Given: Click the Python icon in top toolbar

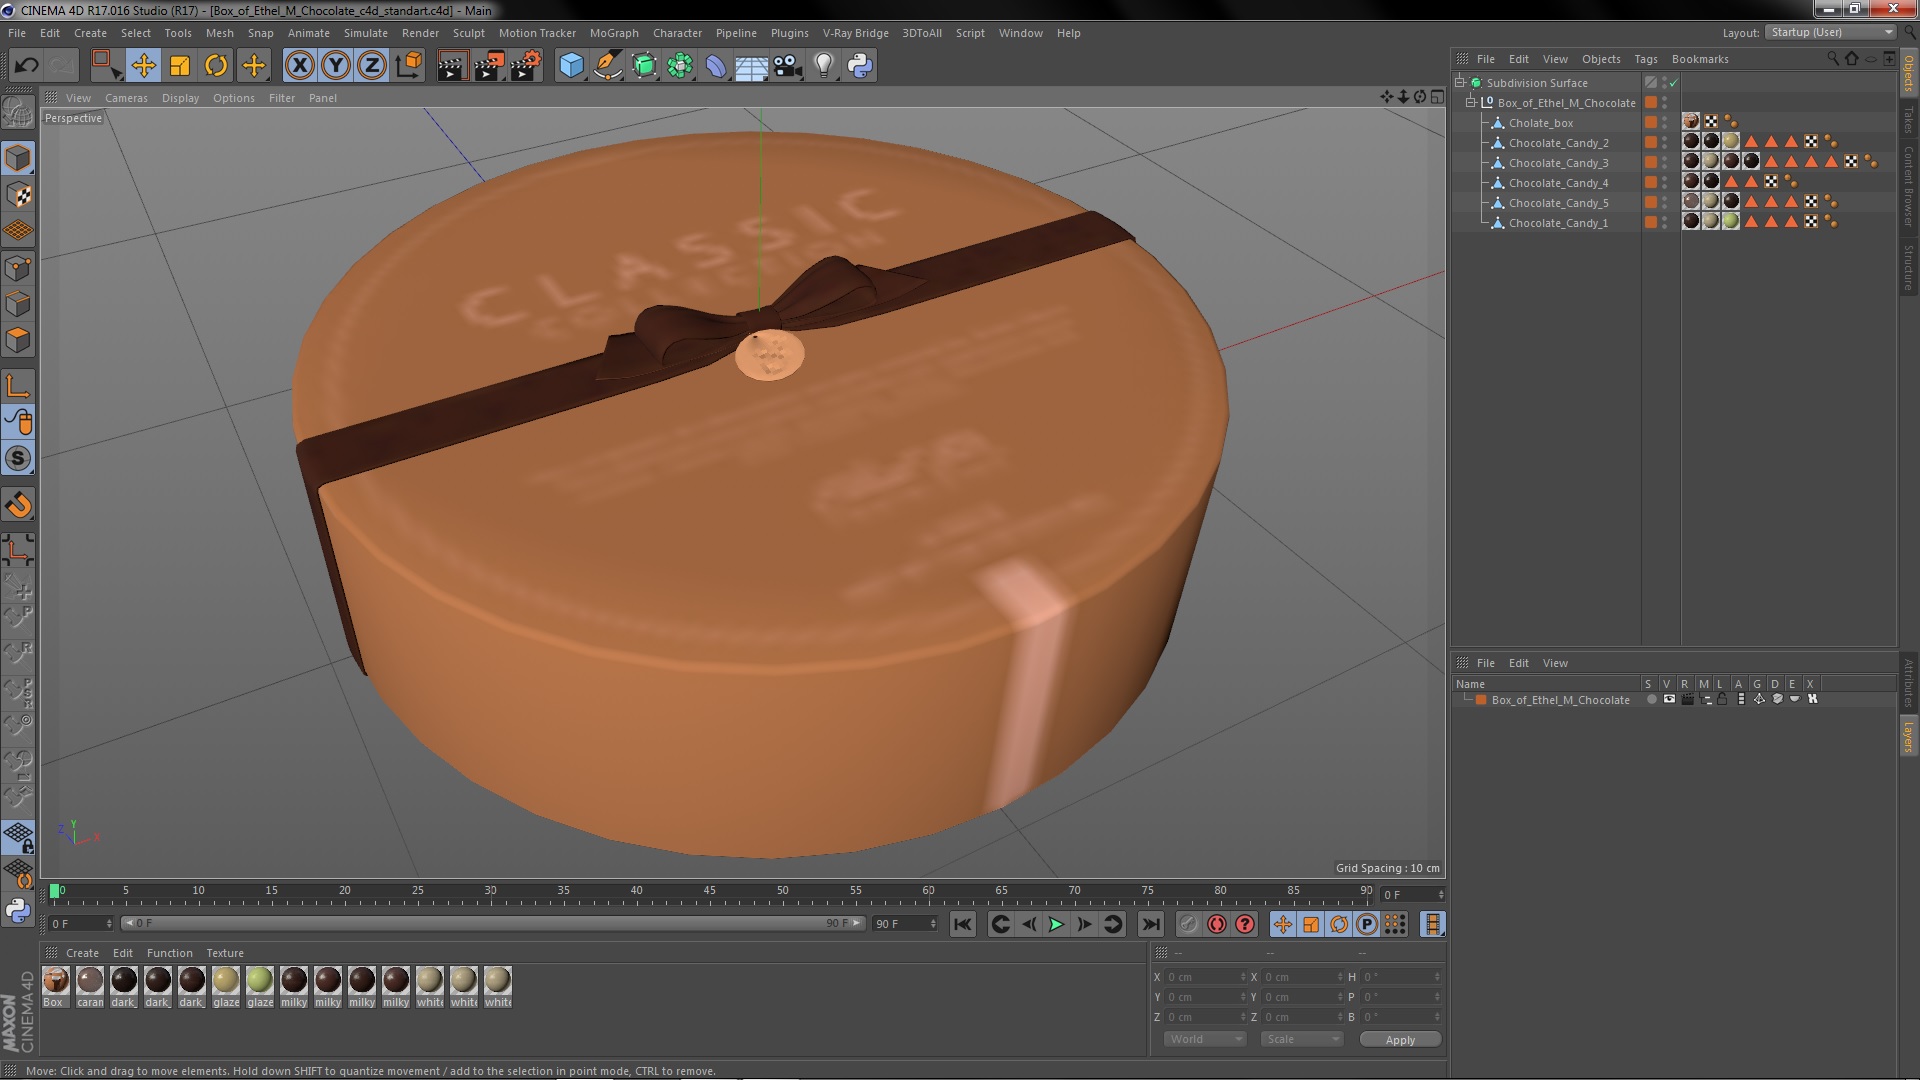Looking at the screenshot, I should pyautogui.click(x=860, y=66).
